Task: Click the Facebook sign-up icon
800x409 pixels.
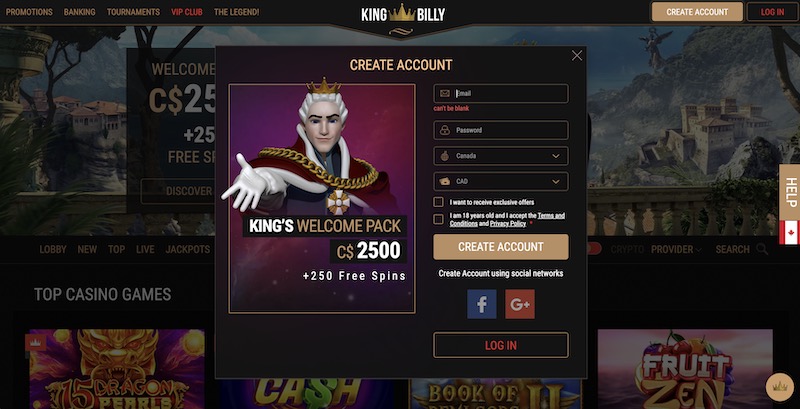Action: click(482, 304)
